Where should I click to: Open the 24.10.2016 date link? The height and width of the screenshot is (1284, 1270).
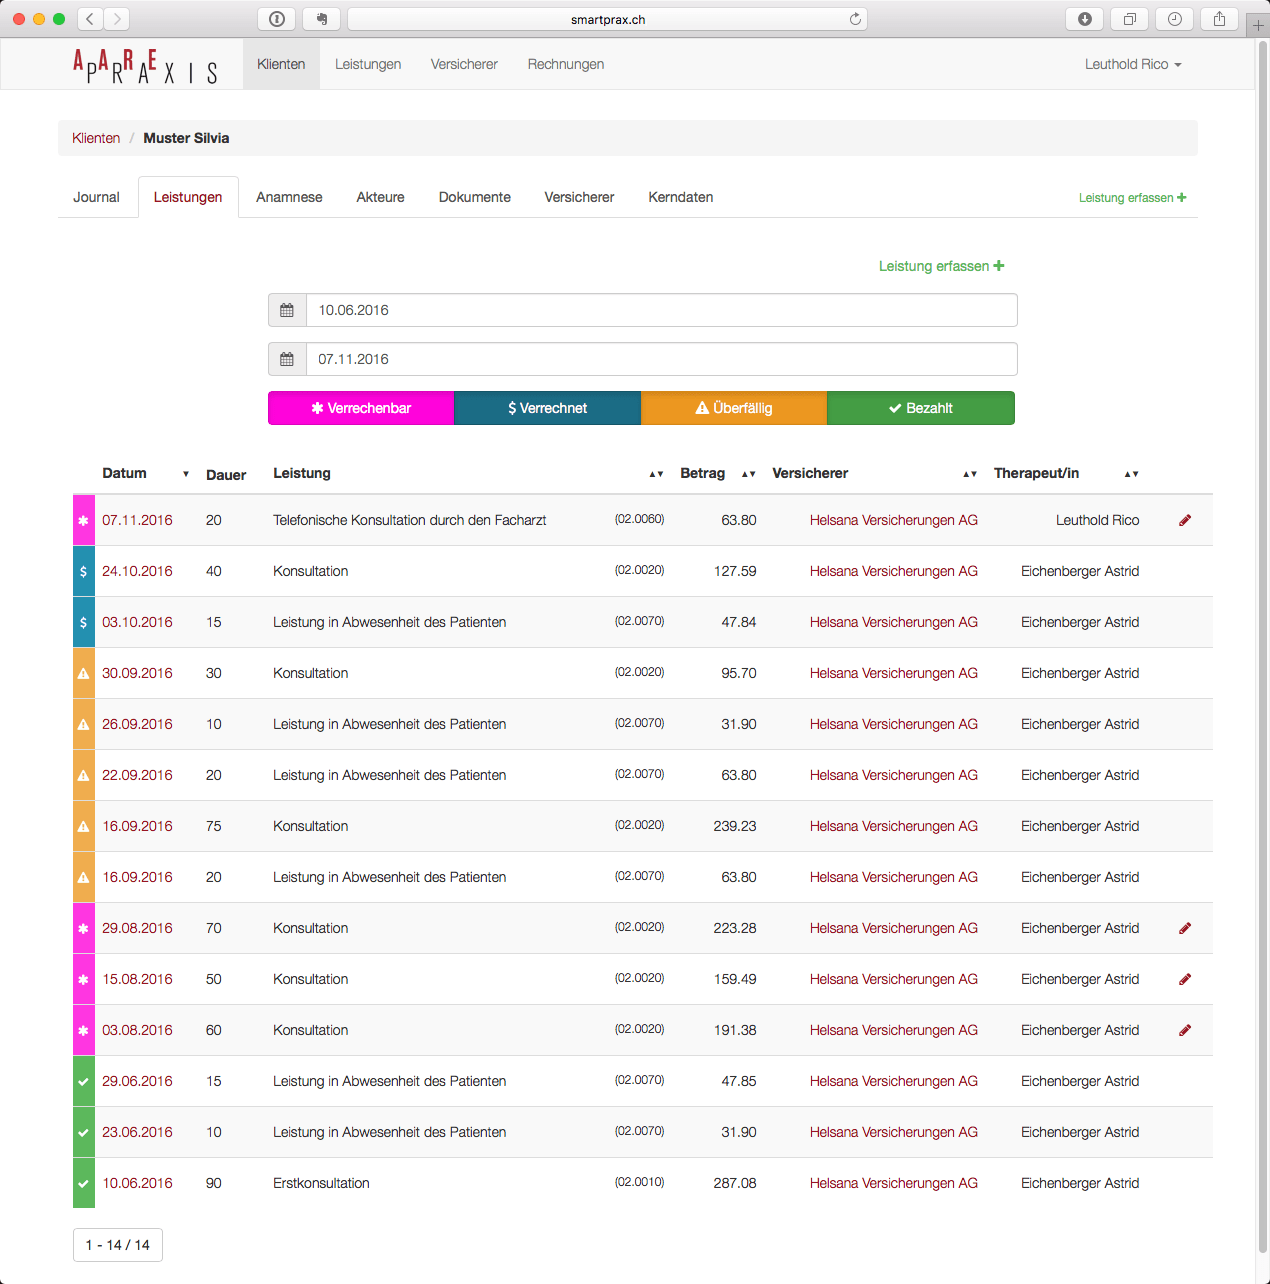pos(137,571)
